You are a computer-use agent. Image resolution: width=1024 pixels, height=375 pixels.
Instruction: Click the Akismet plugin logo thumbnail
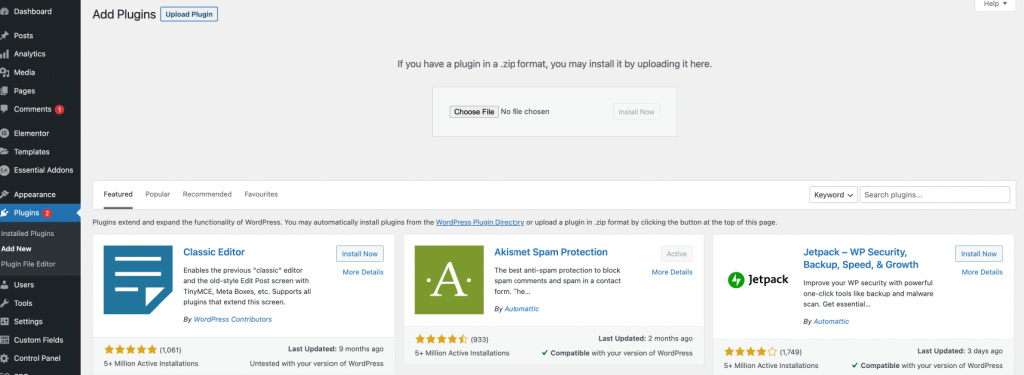click(x=449, y=280)
